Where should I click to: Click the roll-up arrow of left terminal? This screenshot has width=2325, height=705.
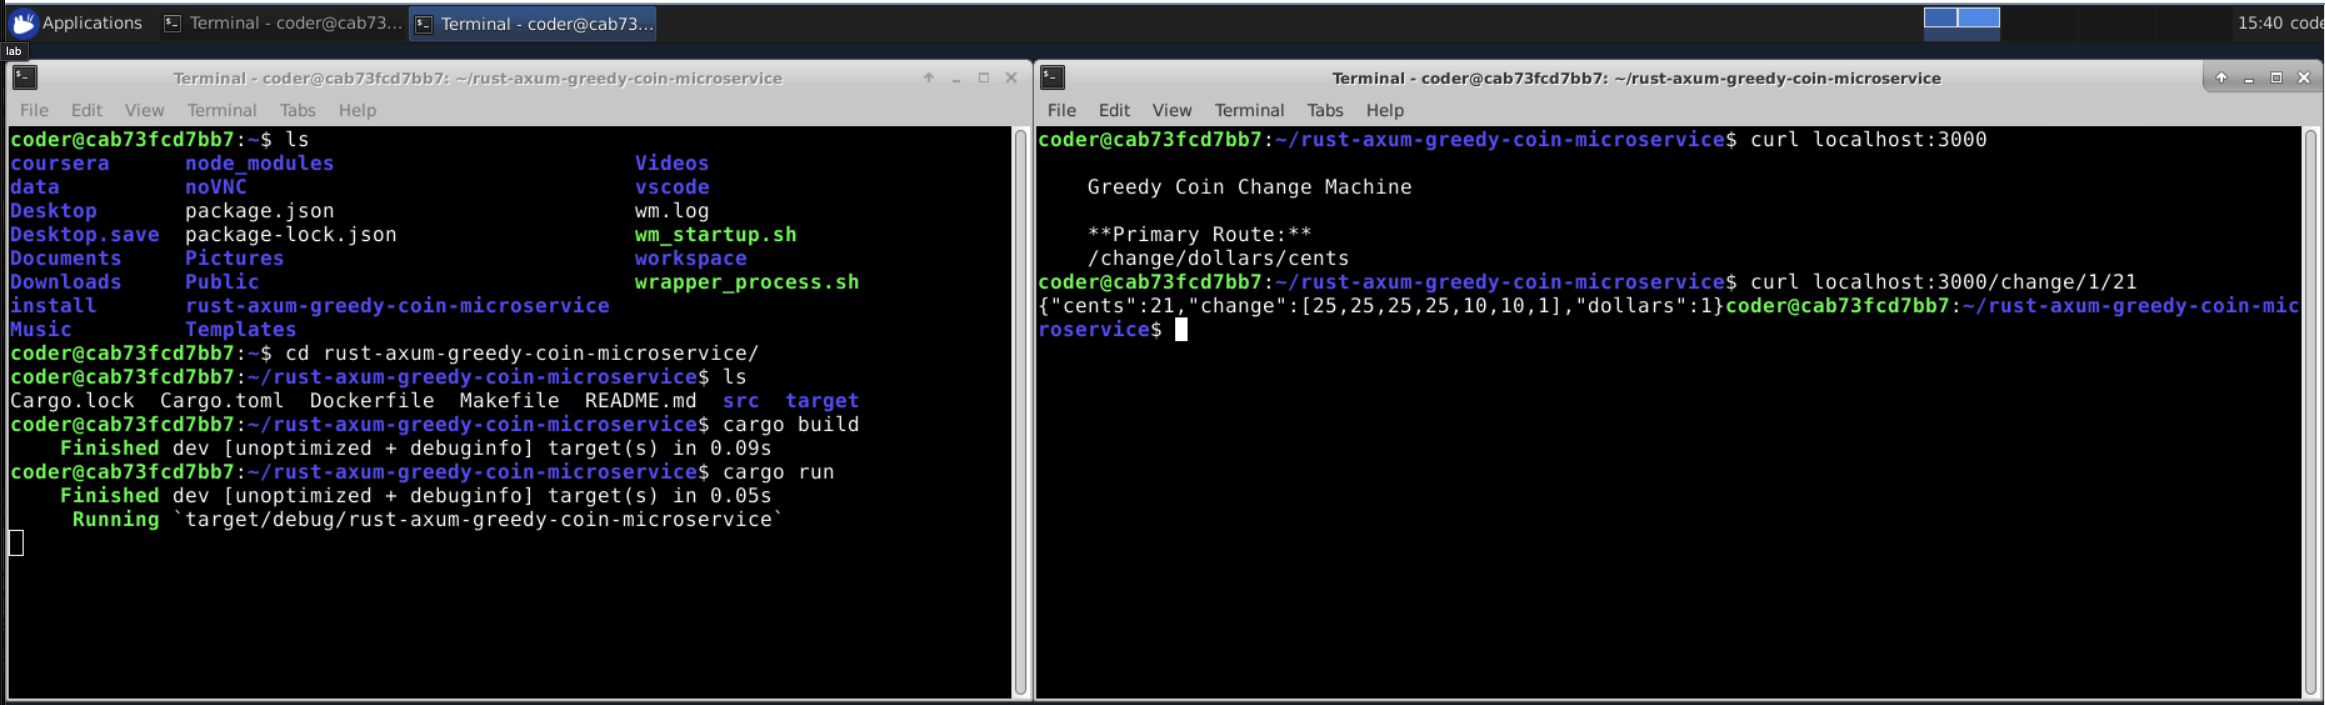coord(929,78)
